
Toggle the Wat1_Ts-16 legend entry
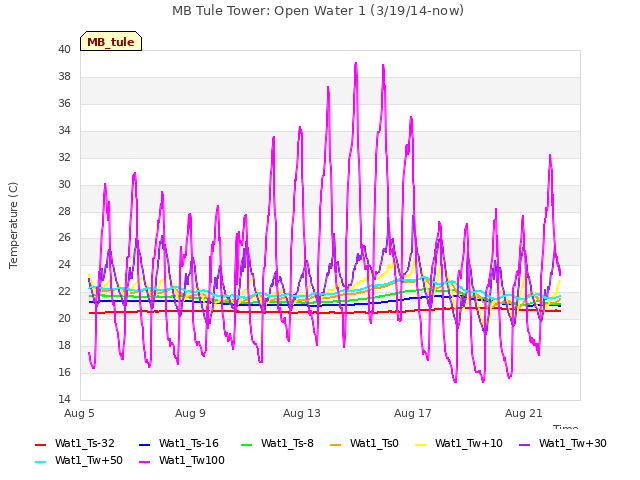pos(179,443)
